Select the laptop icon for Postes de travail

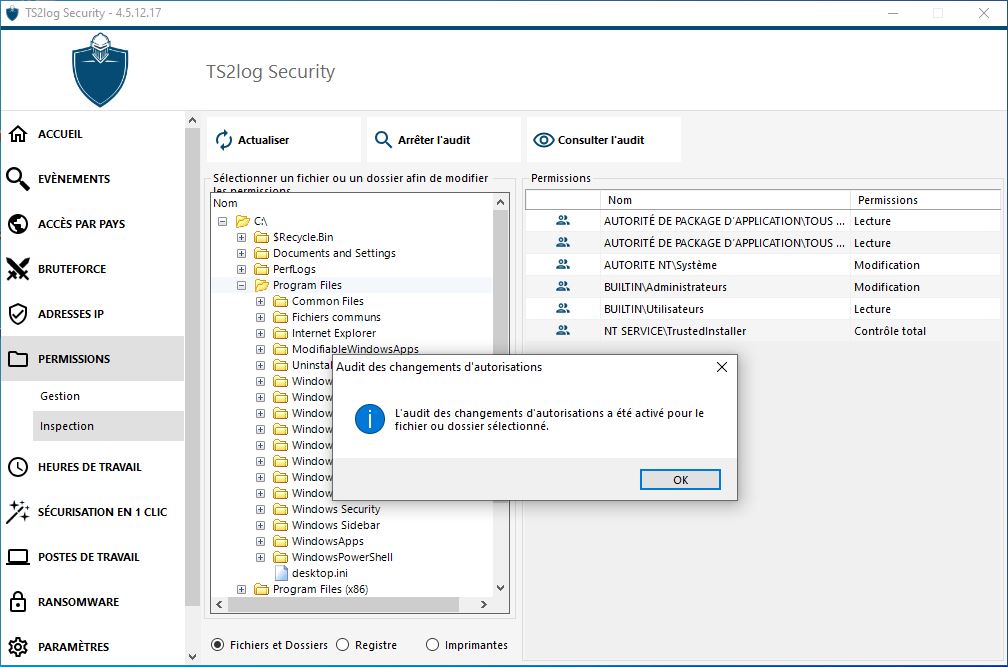pos(18,556)
